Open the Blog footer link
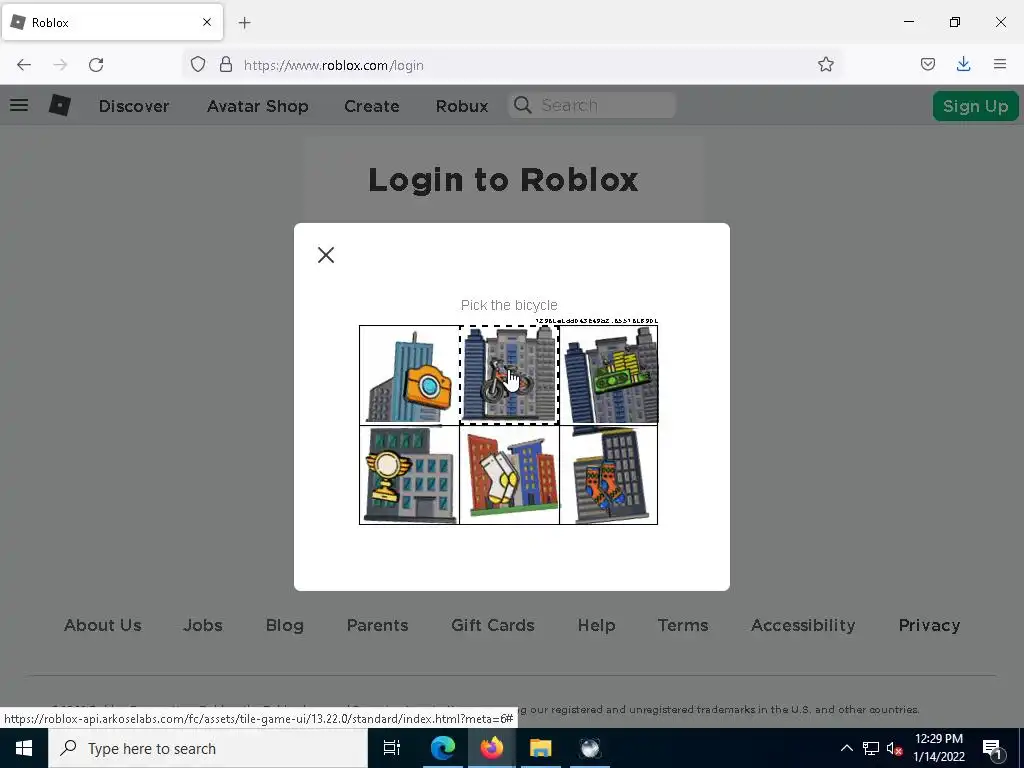1024x768 pixels. coord(285,625)
